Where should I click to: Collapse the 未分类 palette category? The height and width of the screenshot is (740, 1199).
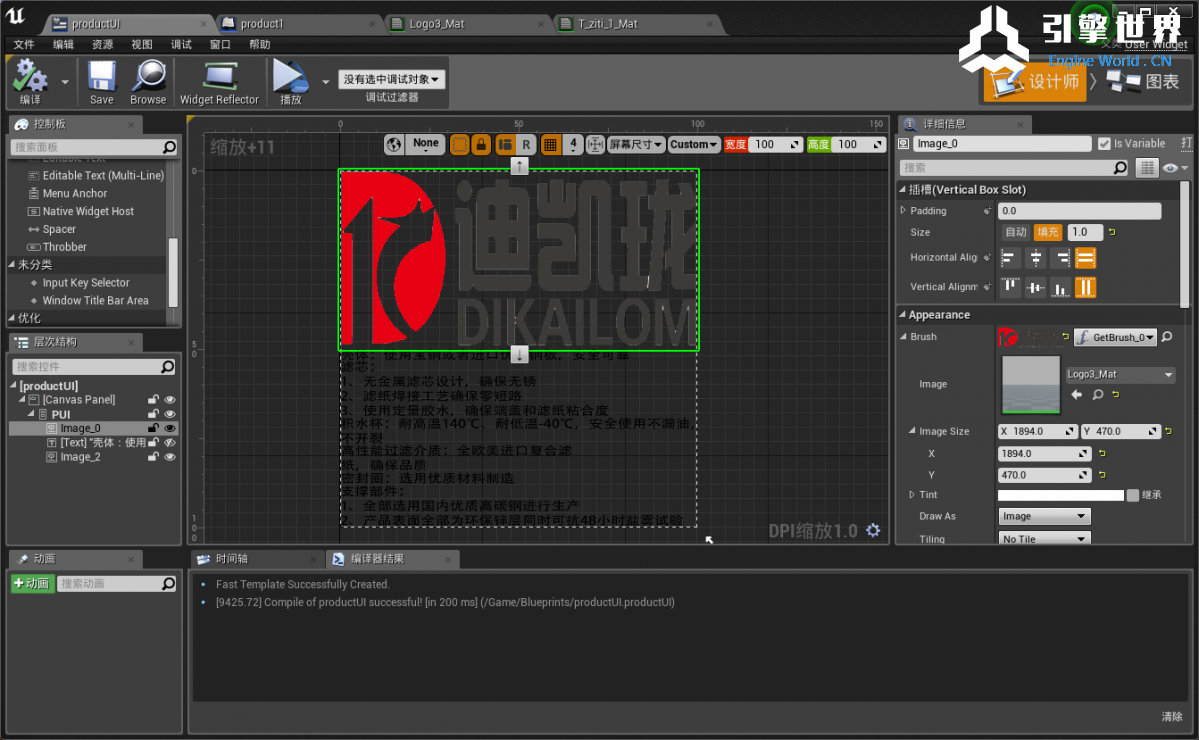(x=12, y=265)
